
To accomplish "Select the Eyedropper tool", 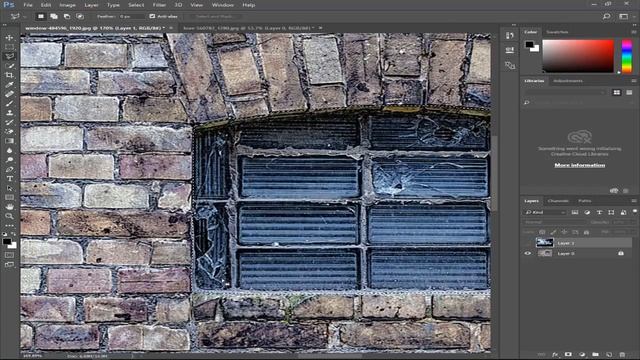I will coord(9,84).
